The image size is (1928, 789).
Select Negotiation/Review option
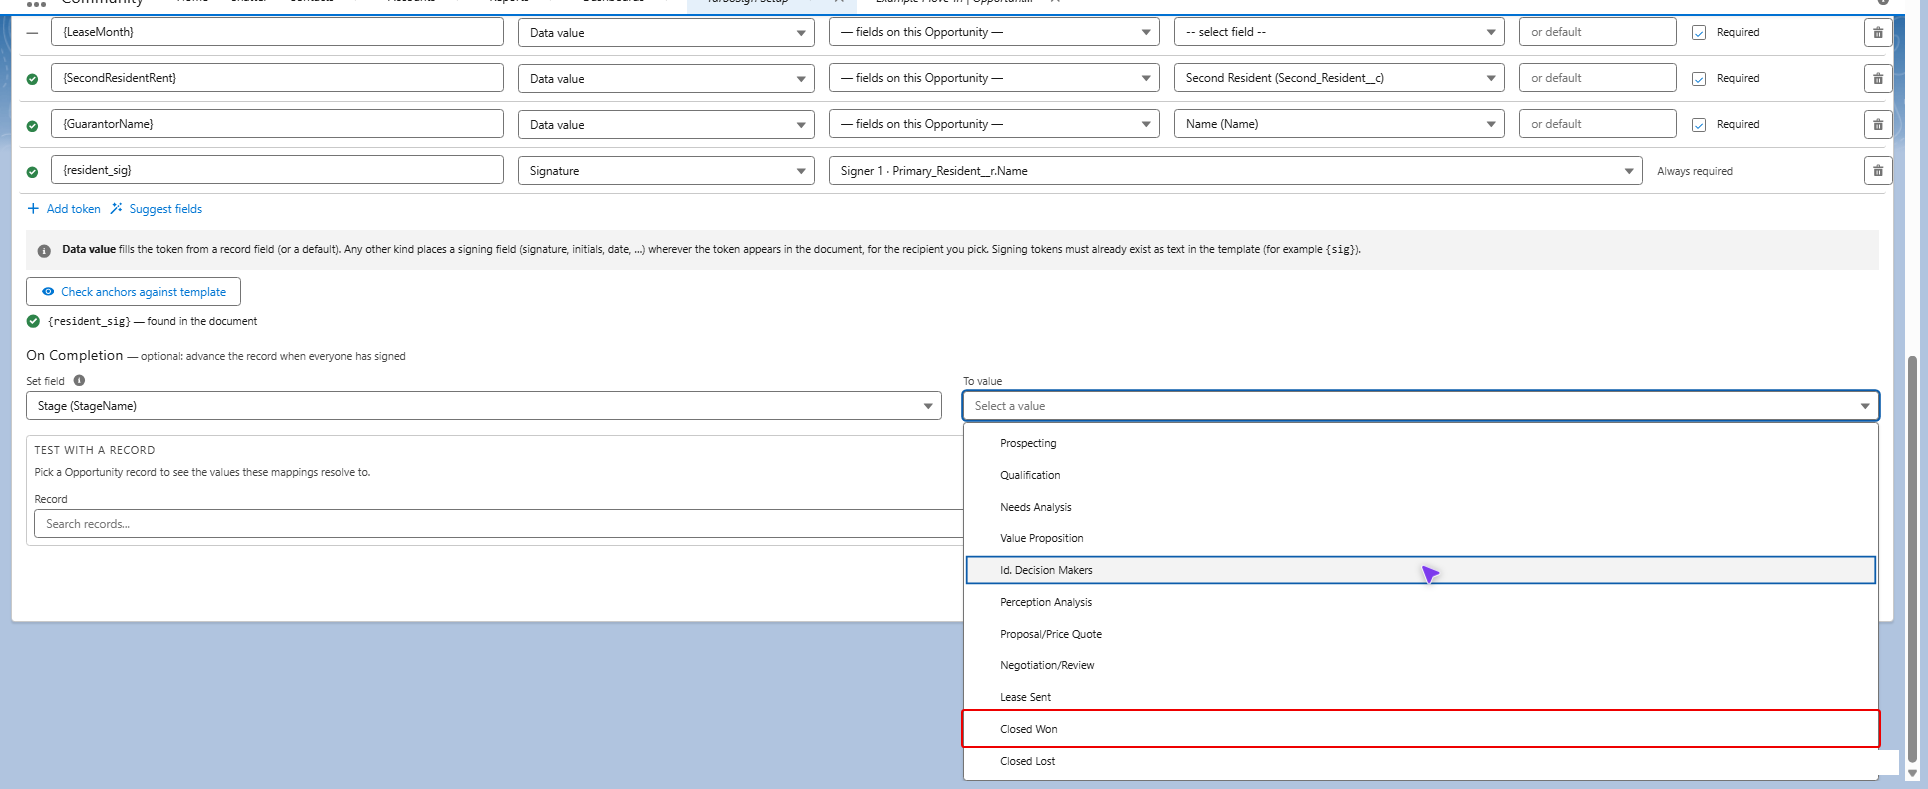(x=1420, y=665)
